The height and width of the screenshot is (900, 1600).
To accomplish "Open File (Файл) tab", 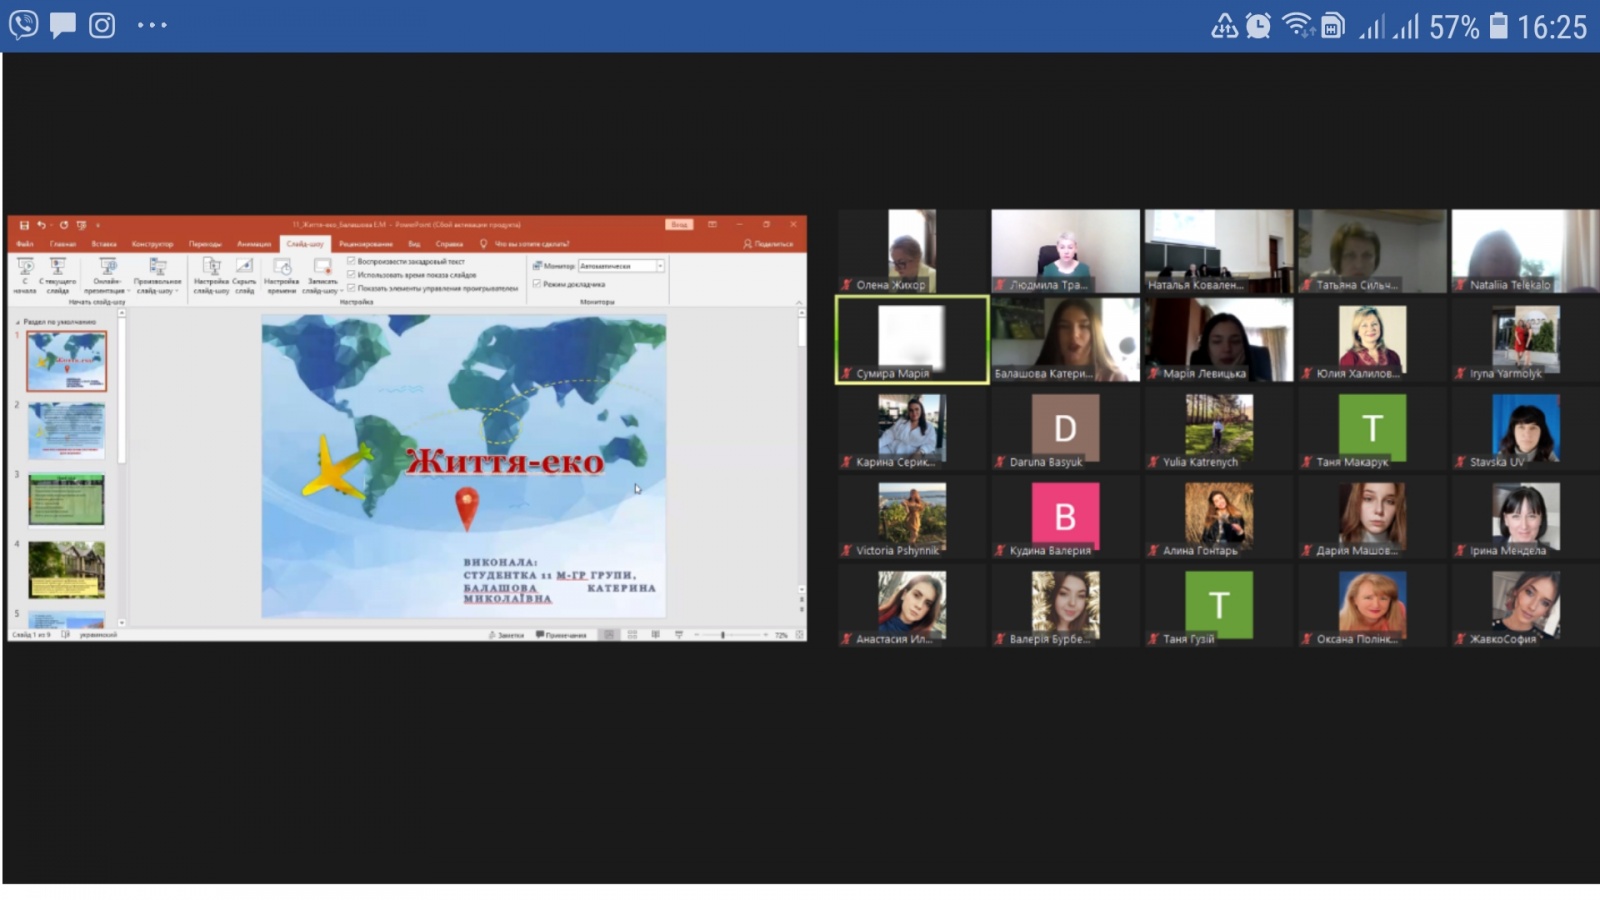I will tap(25, 243).
